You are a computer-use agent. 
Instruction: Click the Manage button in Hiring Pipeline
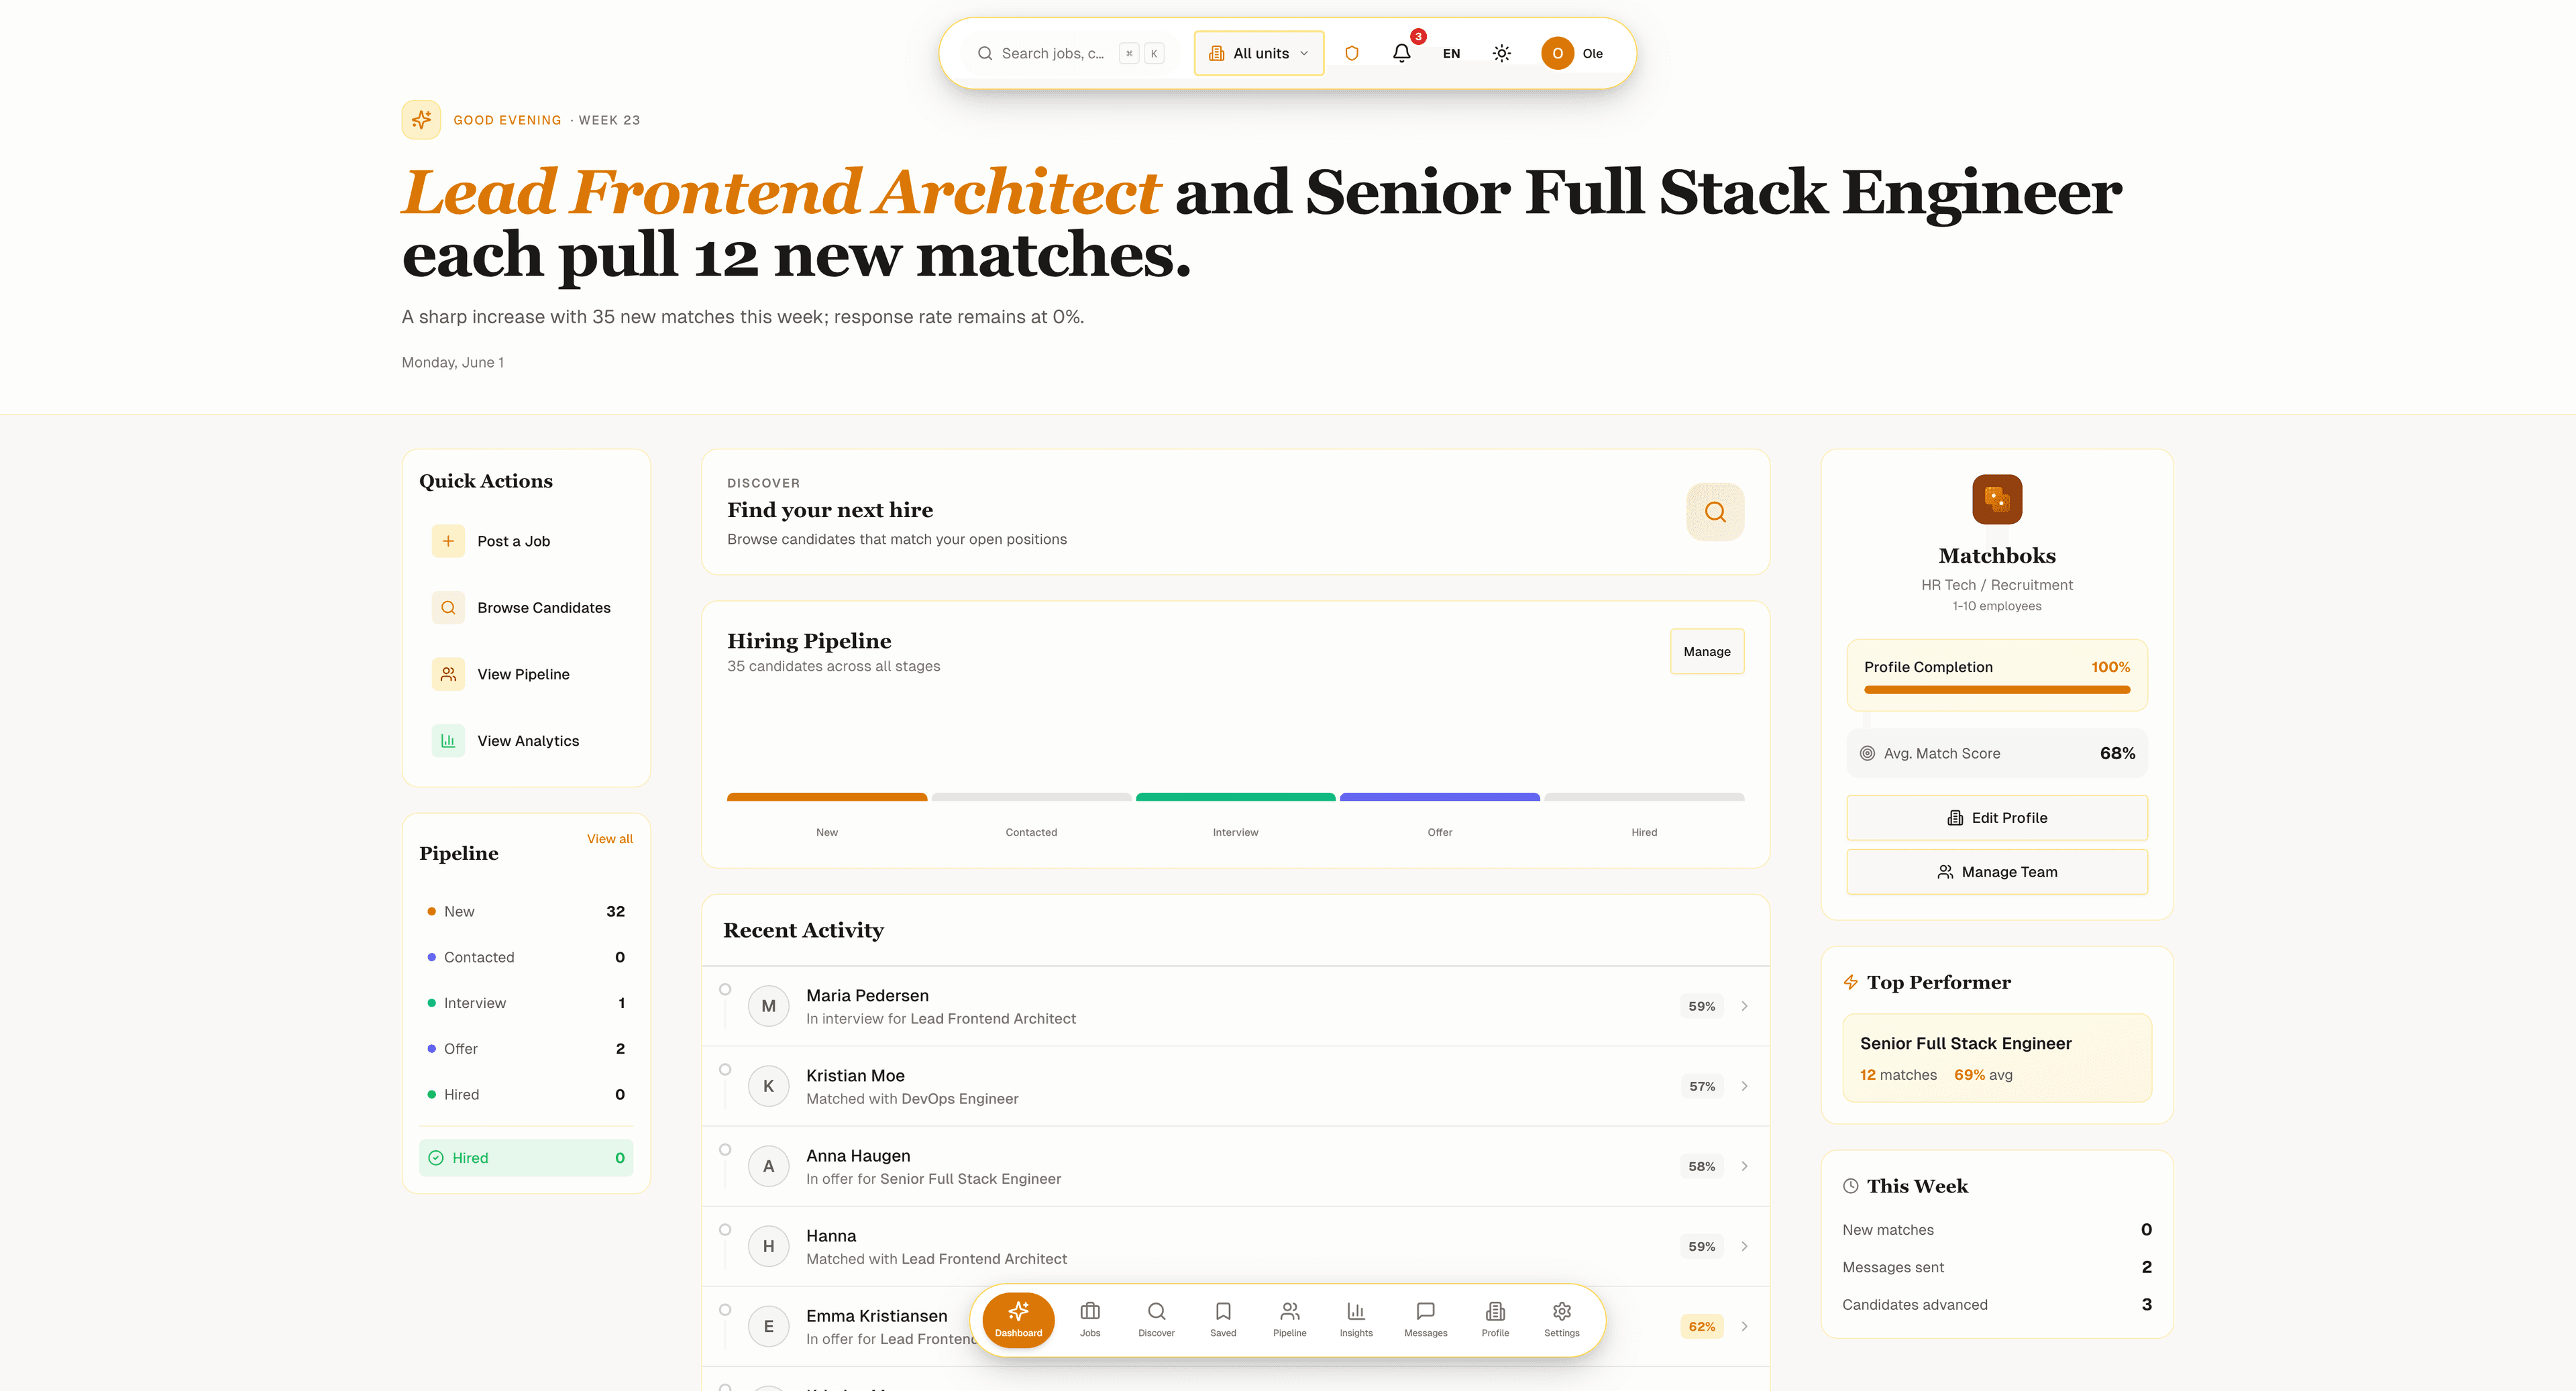click(1706, 651)
